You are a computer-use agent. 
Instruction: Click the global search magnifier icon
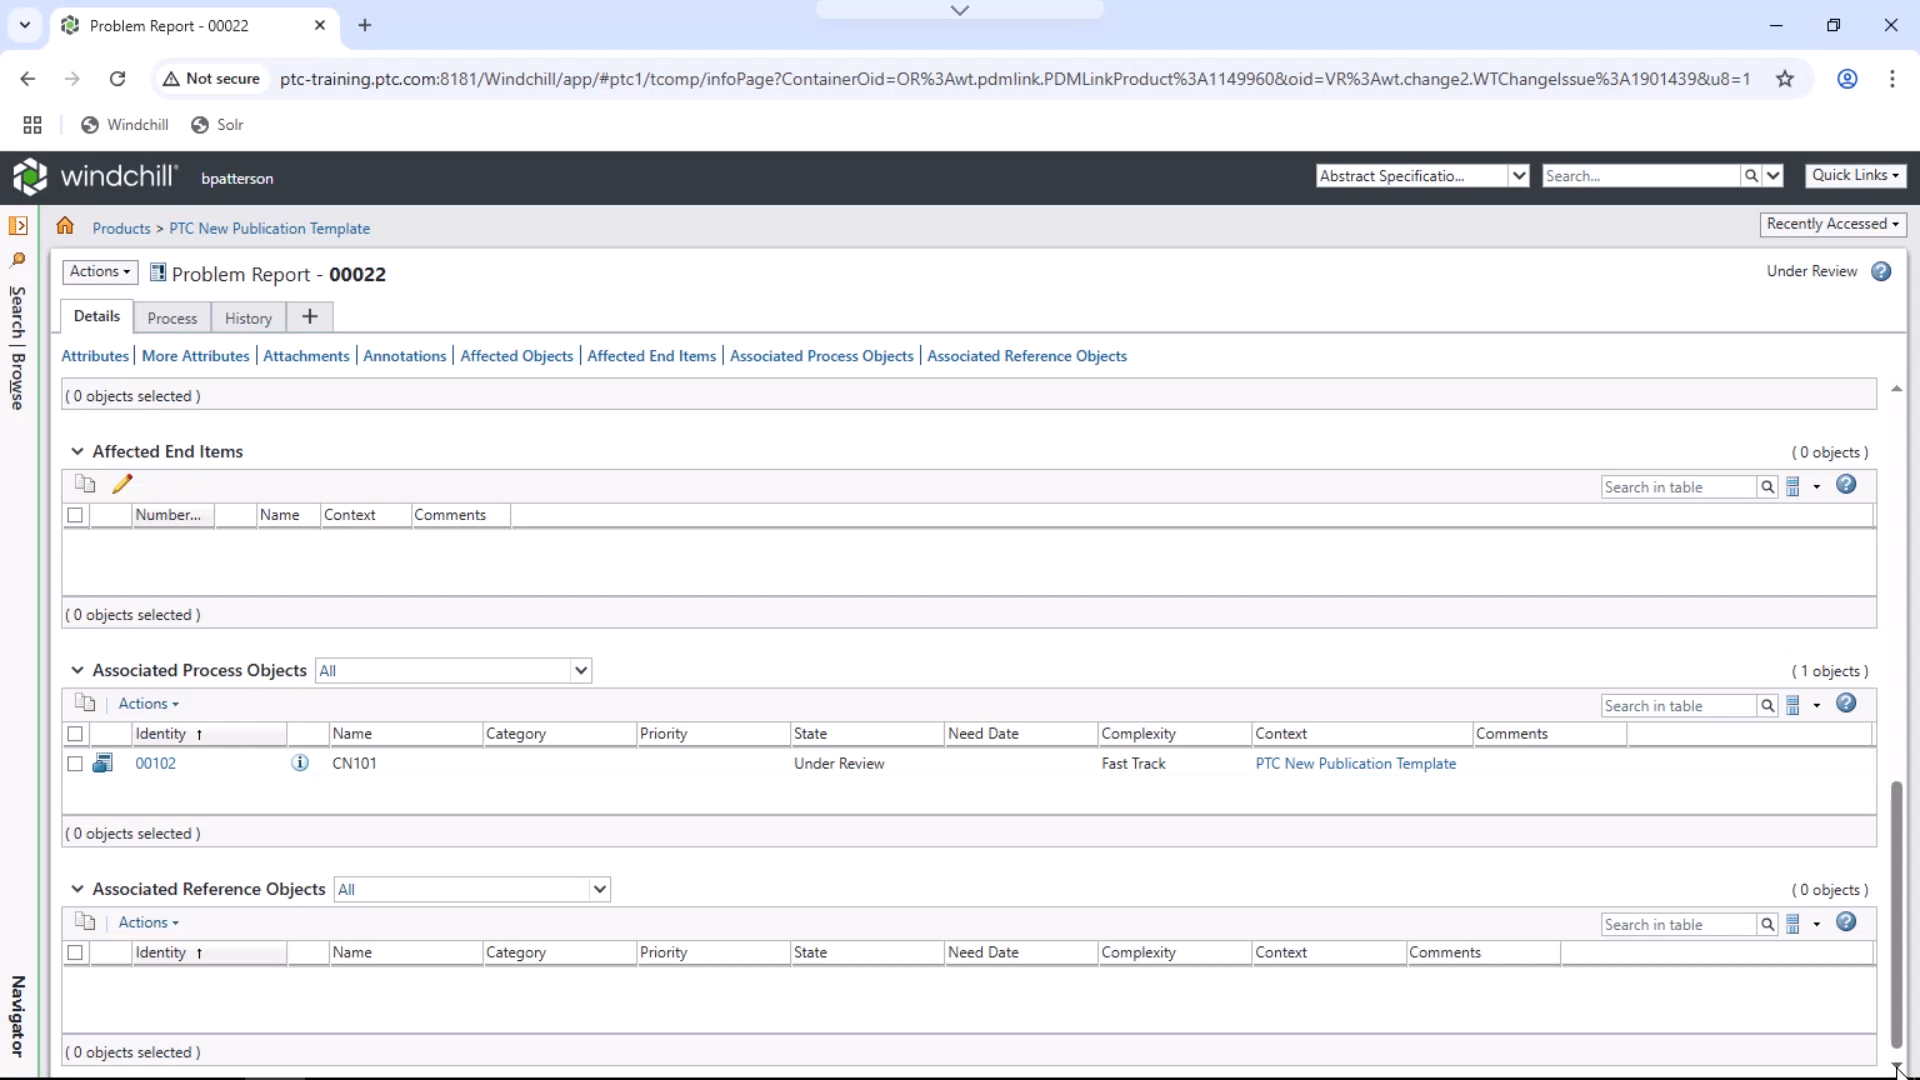1751,176
